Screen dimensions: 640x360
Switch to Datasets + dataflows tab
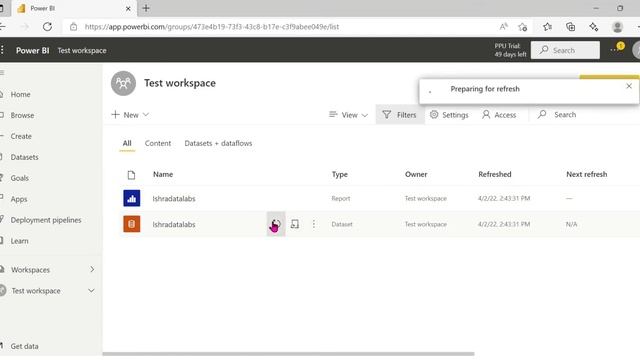coord(218,143)
